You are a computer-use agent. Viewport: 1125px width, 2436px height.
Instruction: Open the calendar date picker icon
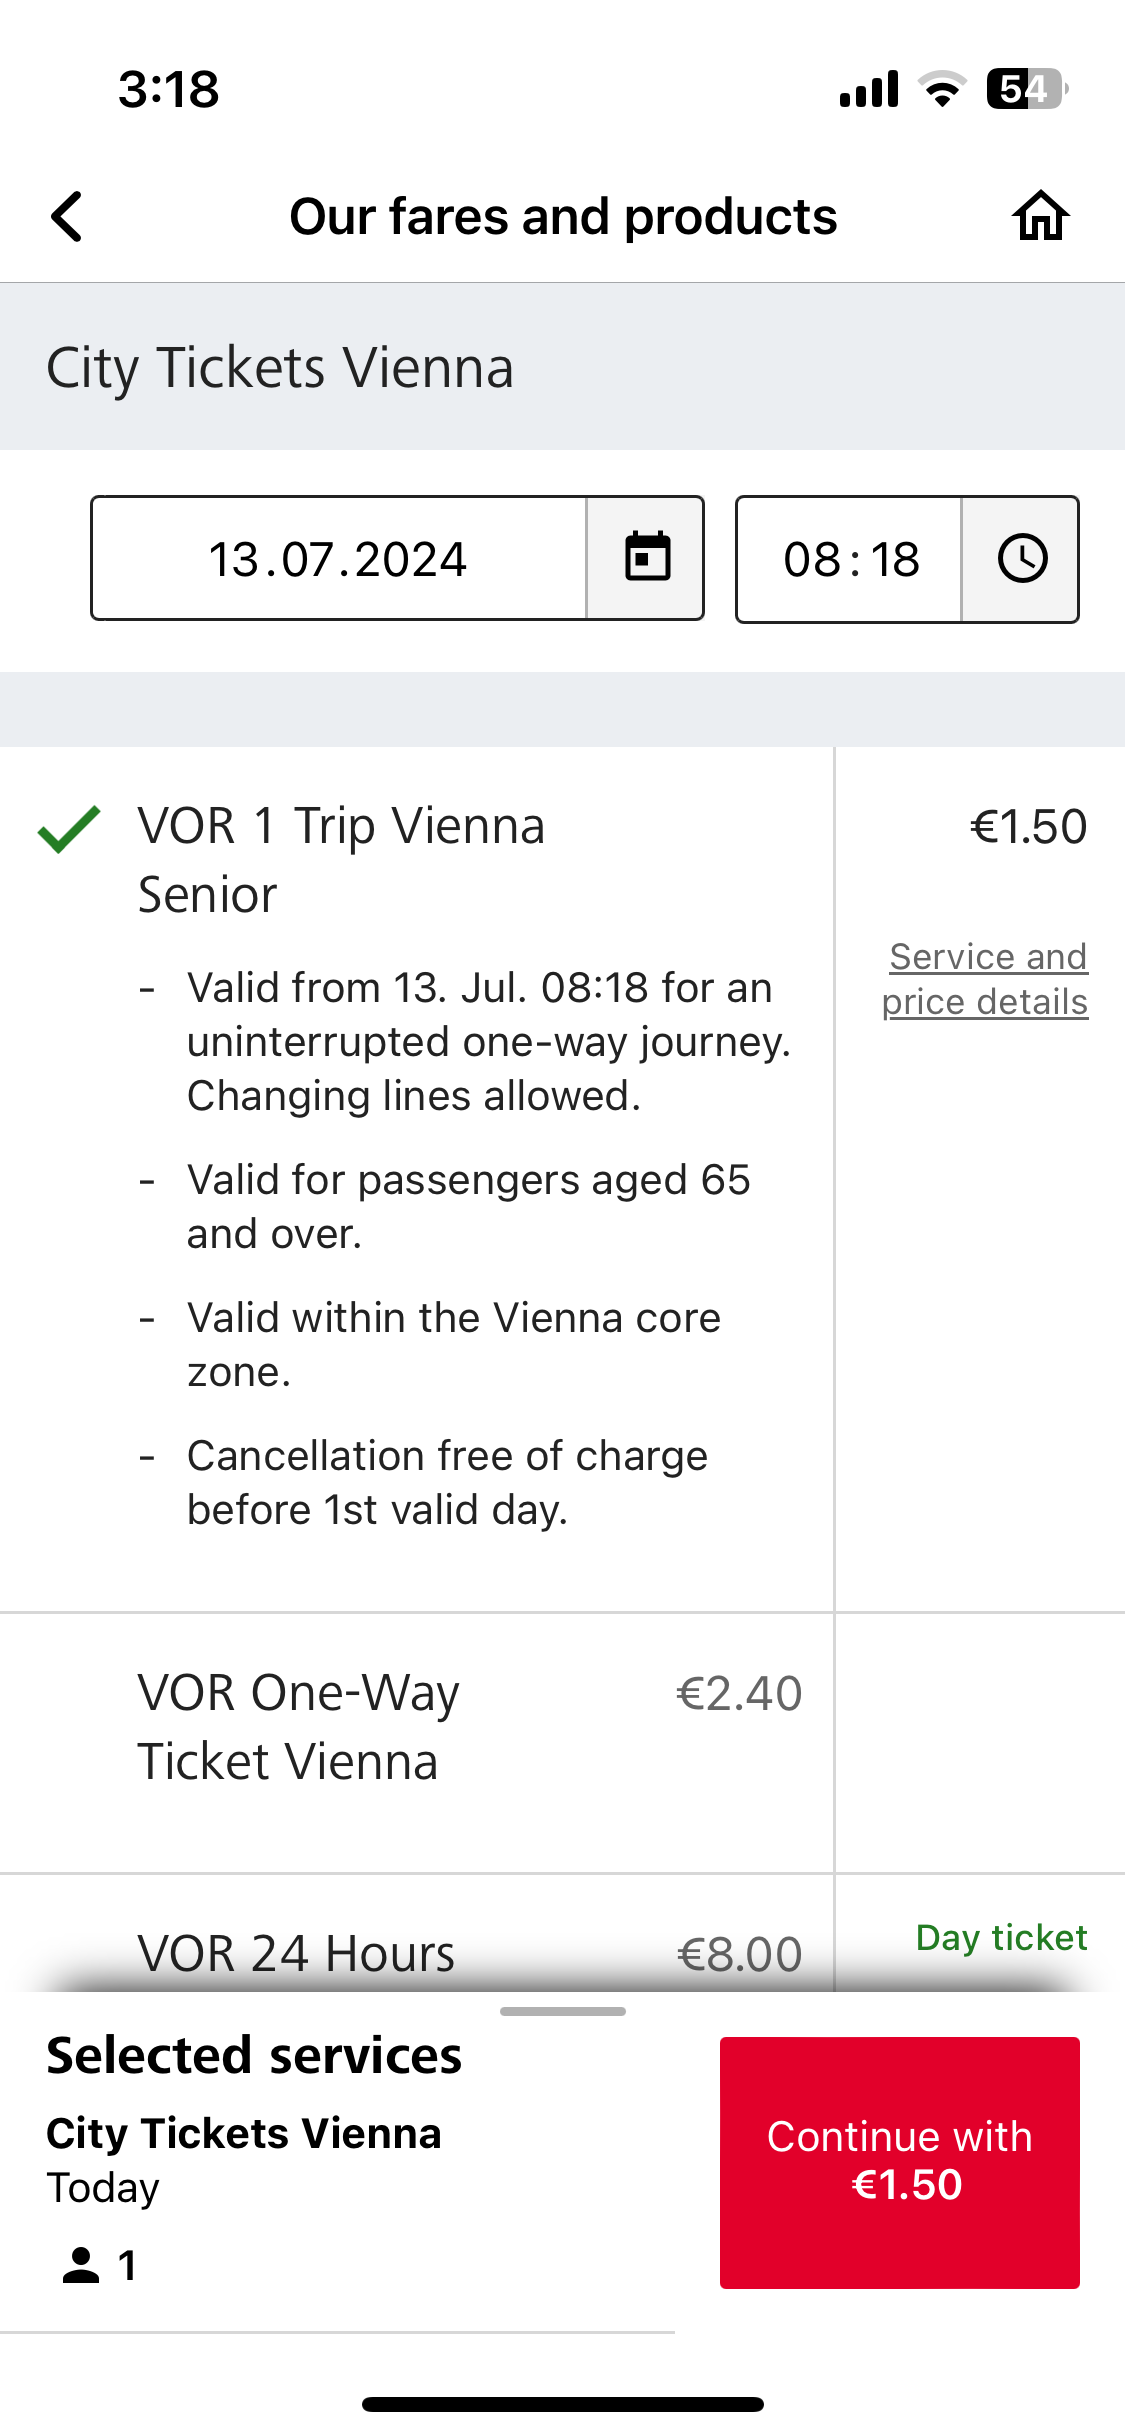[647, 558]
